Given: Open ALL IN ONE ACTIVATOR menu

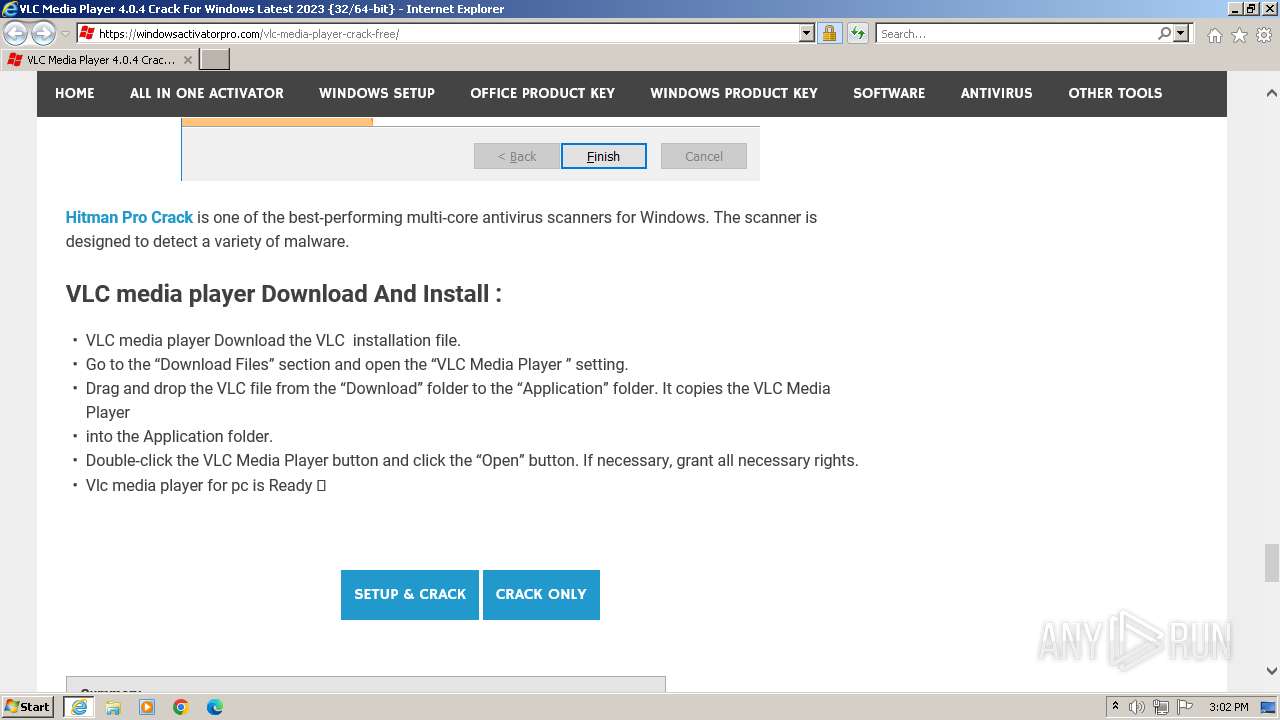Looking at the screenshot, I should pos(207,93).
